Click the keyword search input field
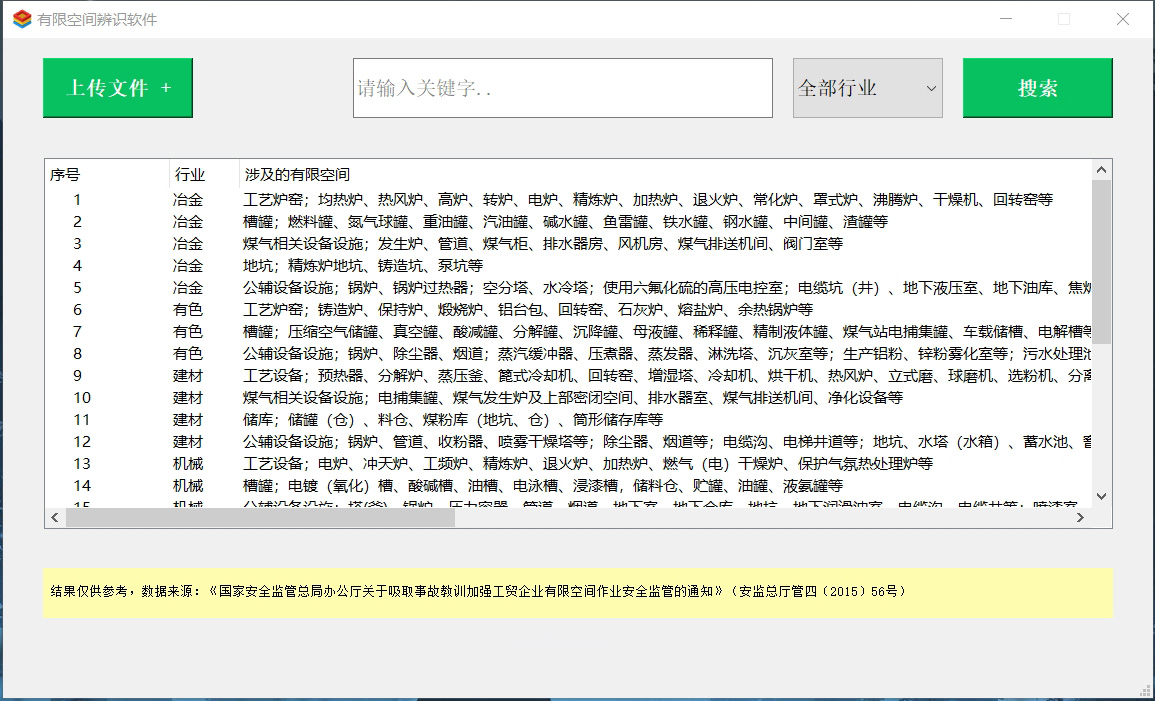Image resolution: width=1155 pixels, height=701 pixels. click(562, 87)
